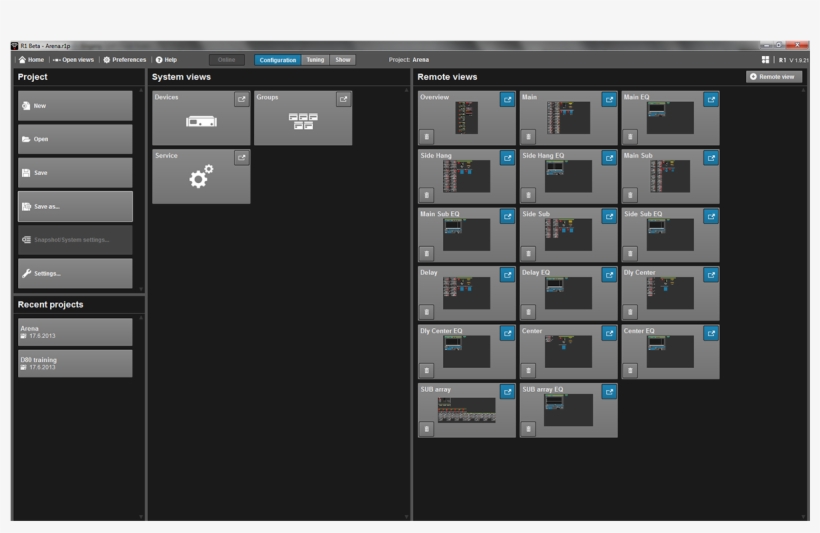820x533 pixels.
Task: Open the Side Sub thumbnail preview
Action: (x=568, y=235)
